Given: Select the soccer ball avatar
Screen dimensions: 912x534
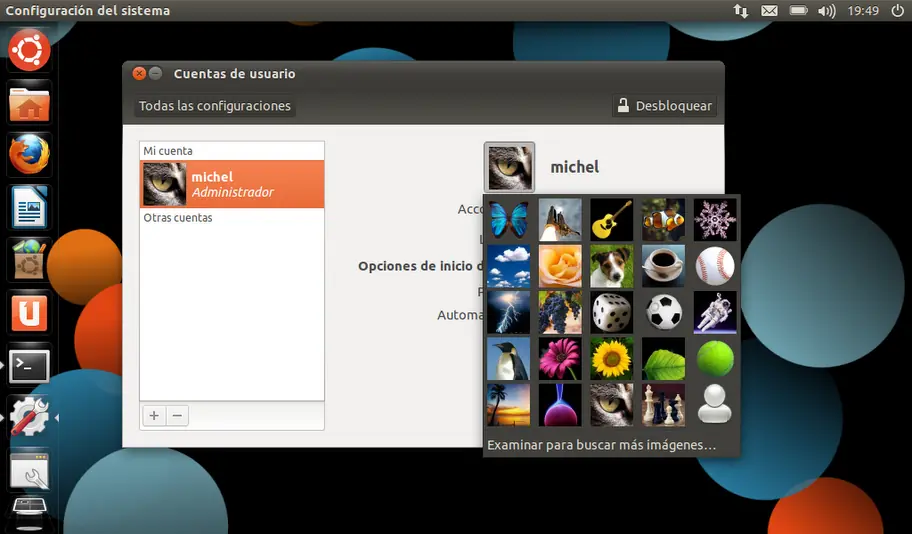Looking at the screenshot, I should 663,312.
